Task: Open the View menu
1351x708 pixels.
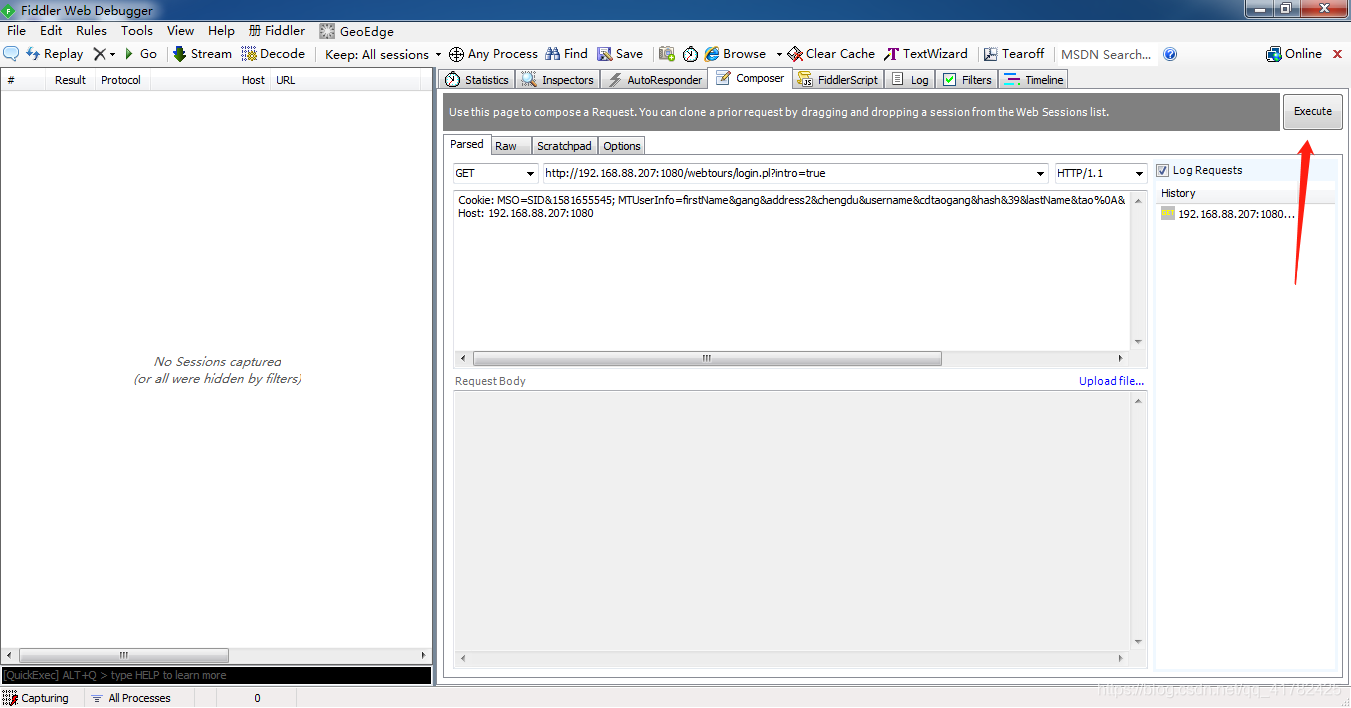Action: [x=181, y=31]
